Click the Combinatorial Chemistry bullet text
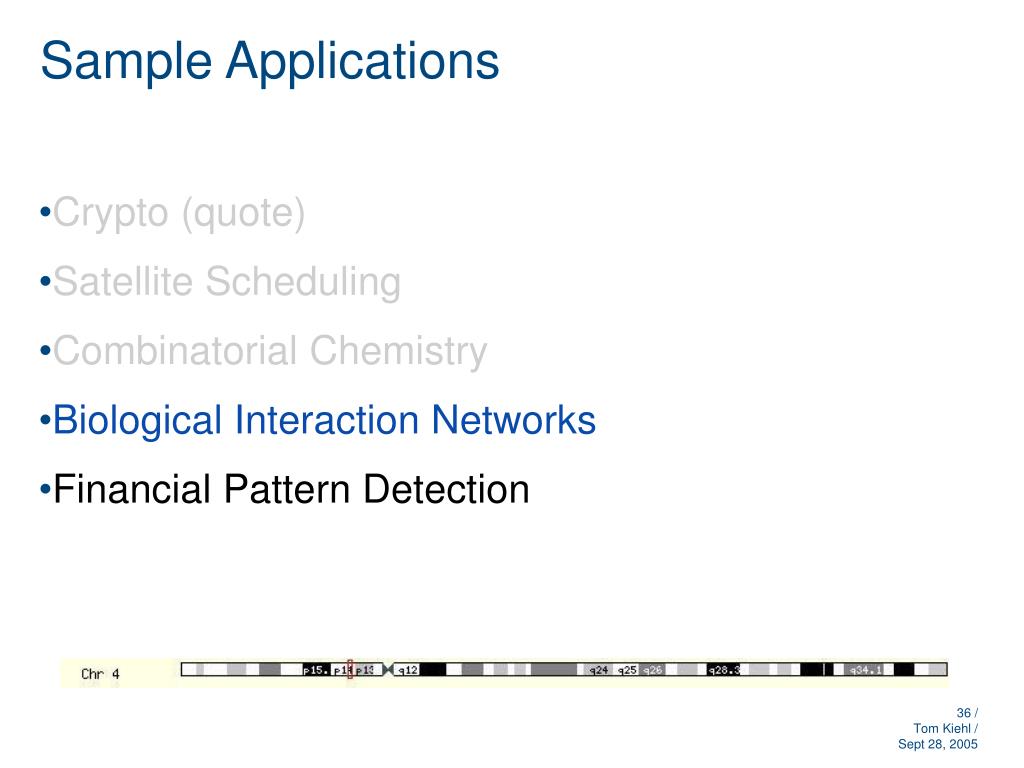1024x768 pixels. (270, 351)
